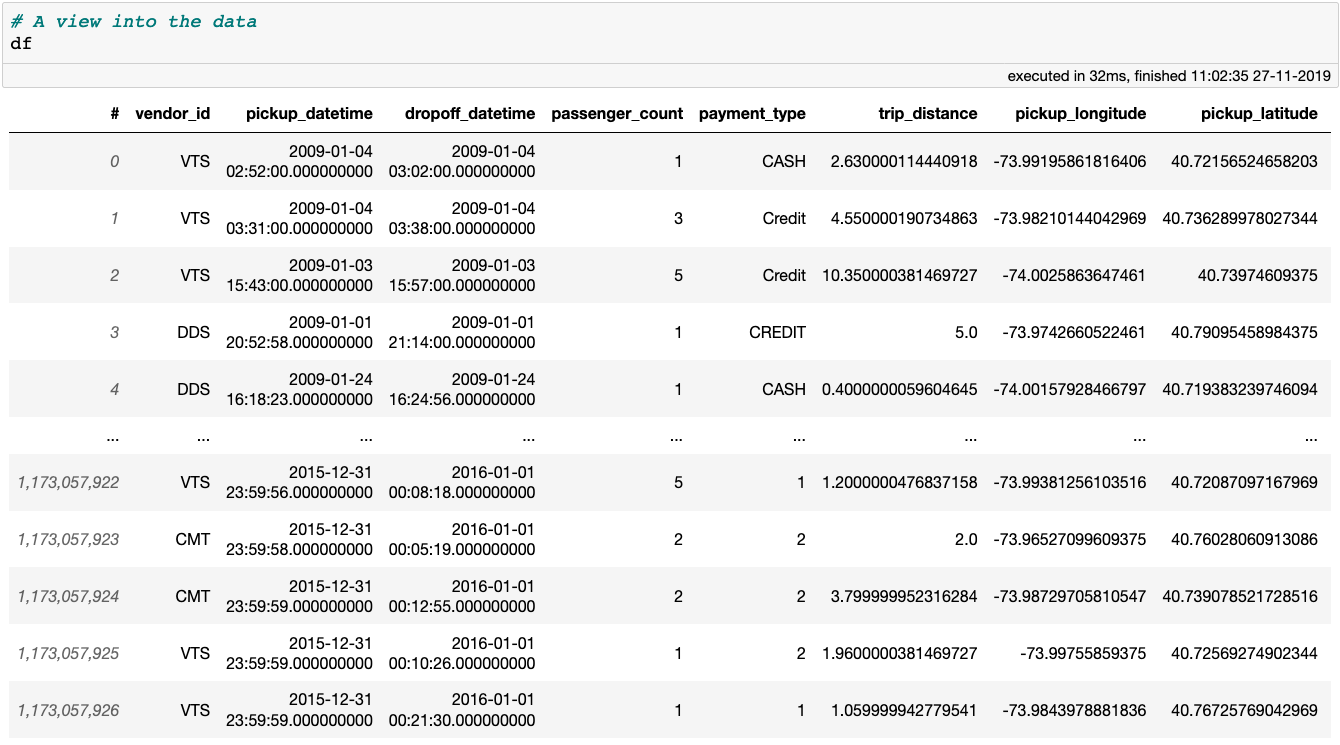
Task: Click dropoff time 2016-01-01 00:12:55
Action: pos(462,596)
